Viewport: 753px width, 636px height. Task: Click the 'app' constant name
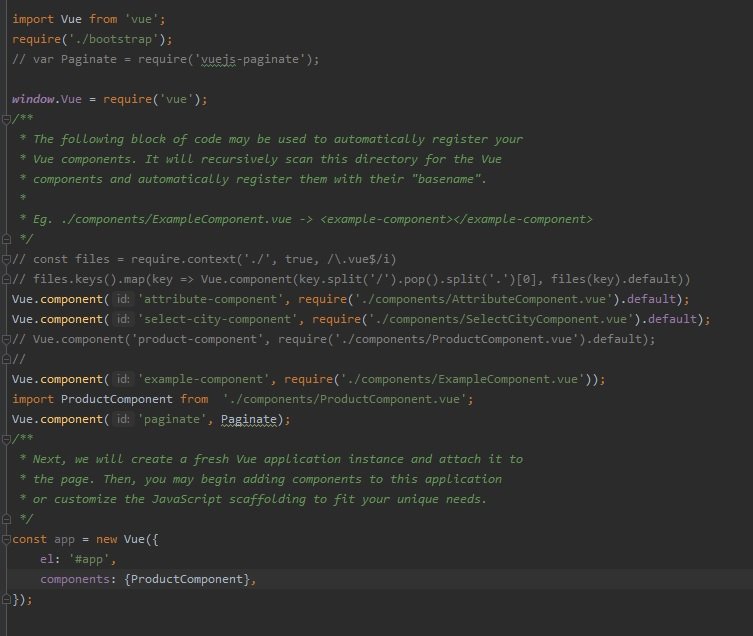point(64,539)
